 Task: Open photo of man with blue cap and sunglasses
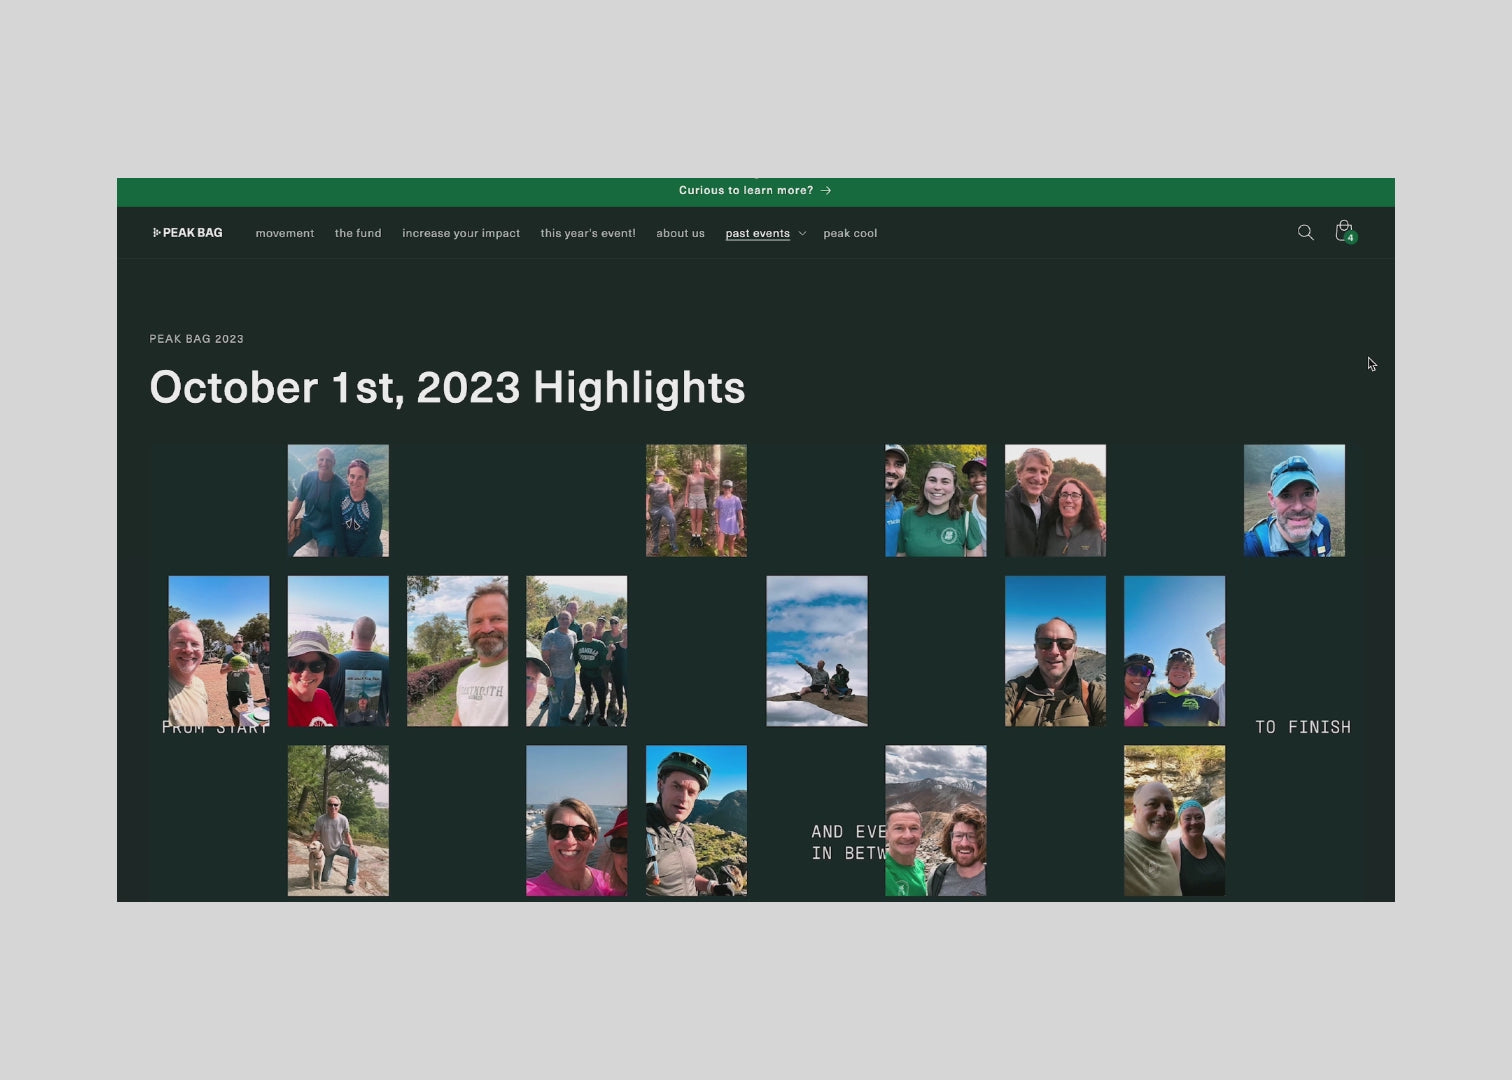1294,500
